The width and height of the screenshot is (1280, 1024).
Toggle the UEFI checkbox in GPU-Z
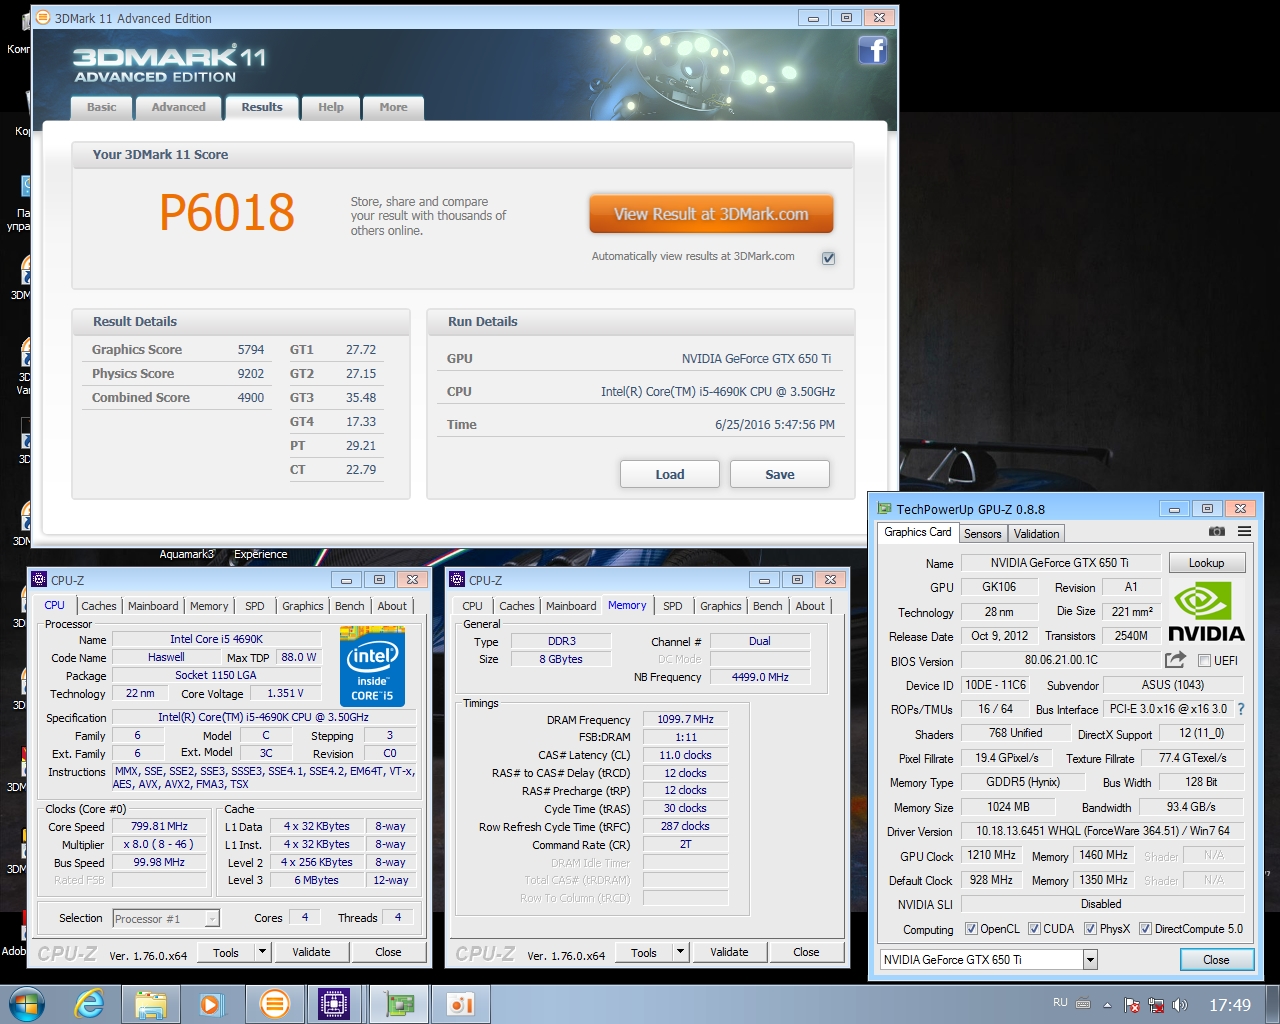[x=1205, y=661]
